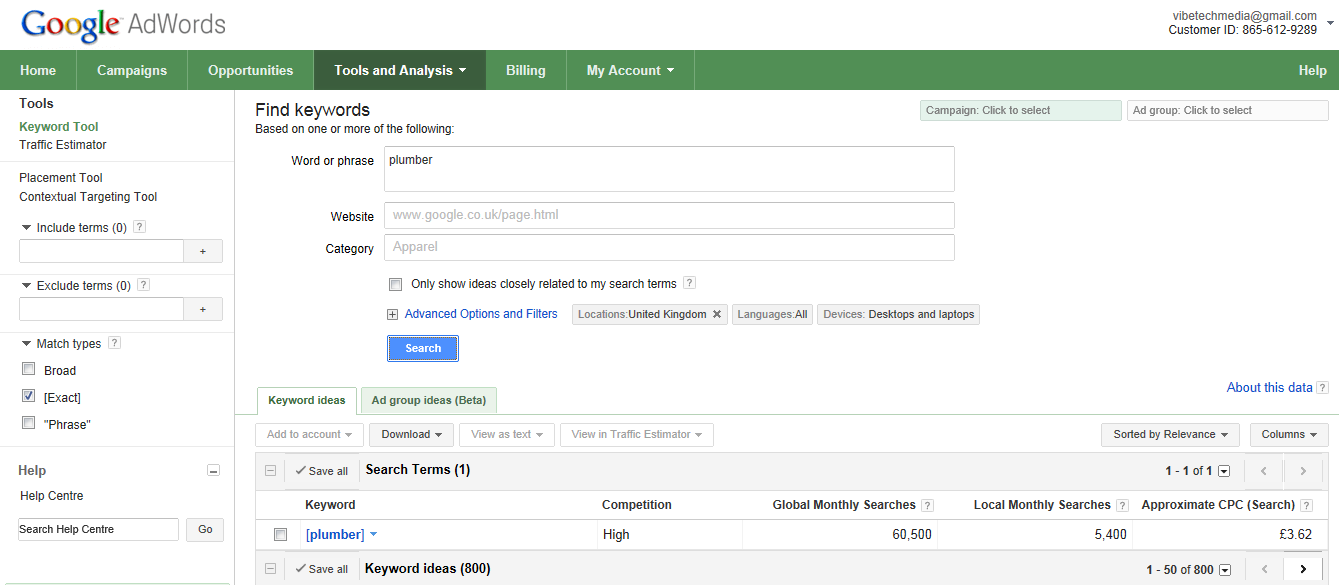Viewport: 1339px width, 585px height.
Task: Click the plus button beside Include terms field
Action: pyautogui.click(x=203, y=252)
